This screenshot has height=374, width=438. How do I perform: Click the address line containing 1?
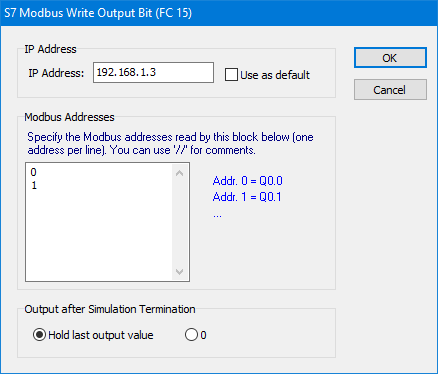pos(34,185)
